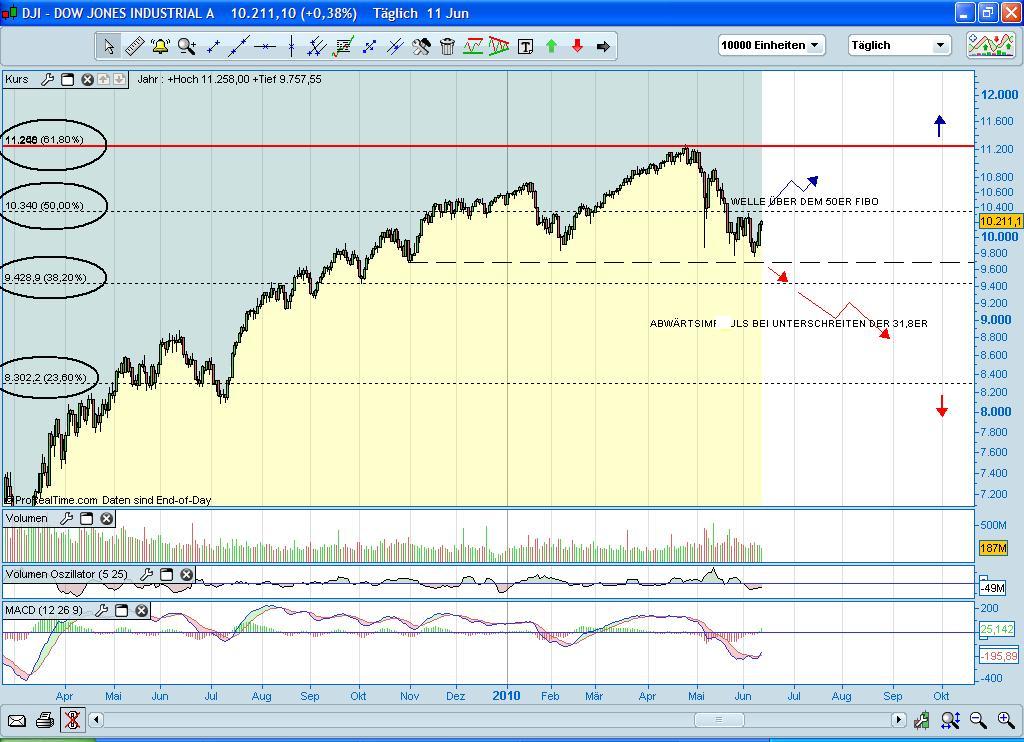Screen dimensions: 1024x742
Task: Select the ruler measurement tool
Action: pos(135,46)
